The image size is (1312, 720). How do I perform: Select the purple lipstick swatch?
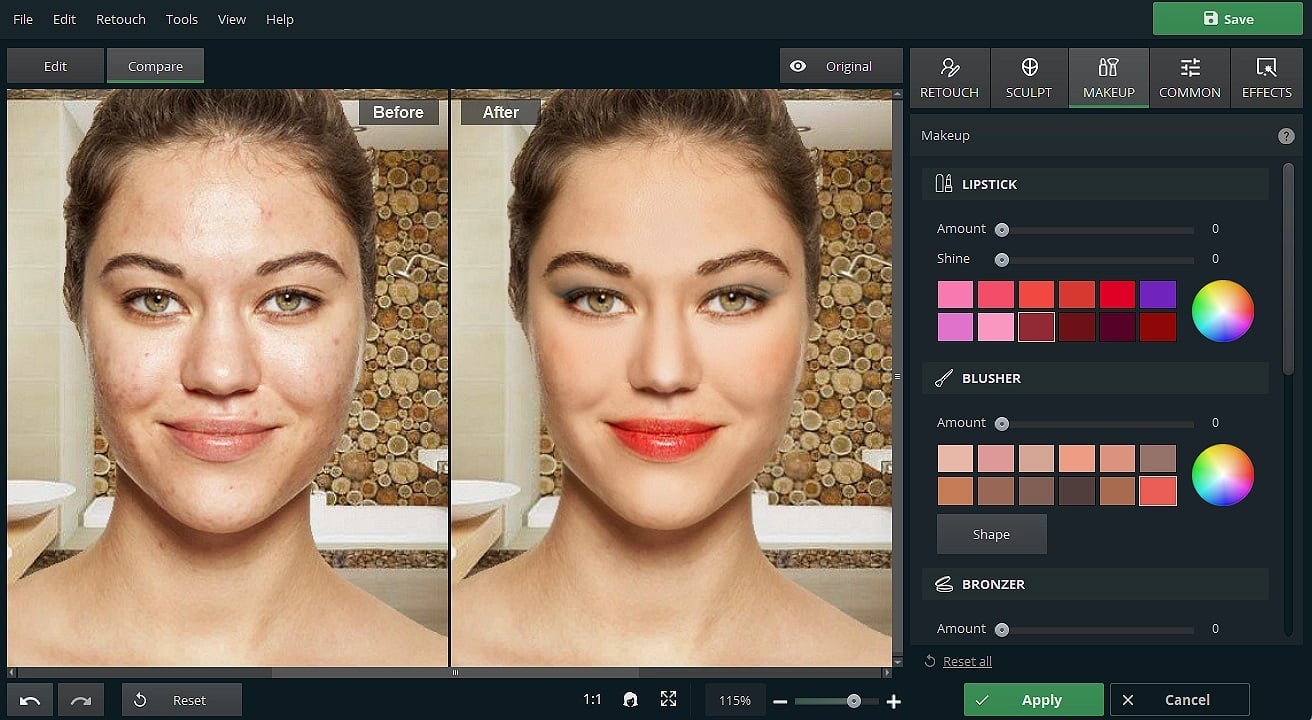click(1158, 294)
